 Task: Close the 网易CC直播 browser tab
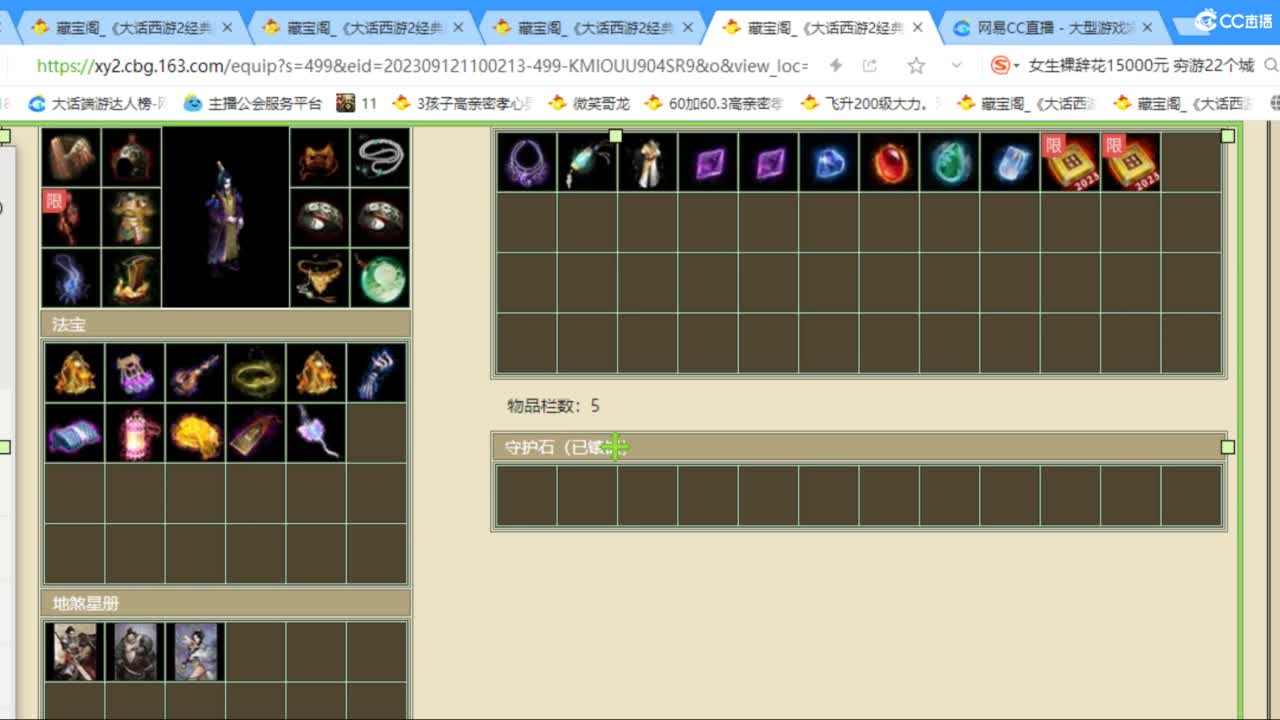(x=1146, y=28)
